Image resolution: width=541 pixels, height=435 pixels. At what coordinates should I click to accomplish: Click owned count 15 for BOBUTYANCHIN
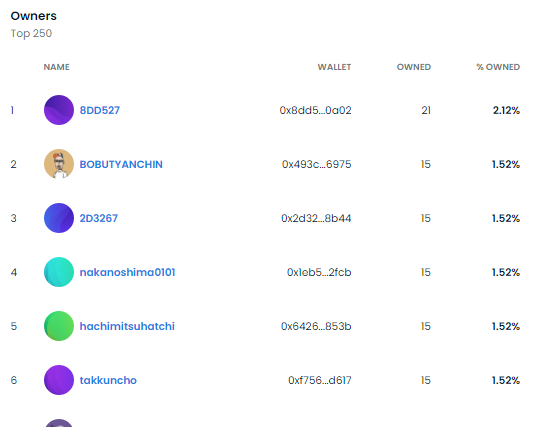pyautogui.click(x=426, y=164)
